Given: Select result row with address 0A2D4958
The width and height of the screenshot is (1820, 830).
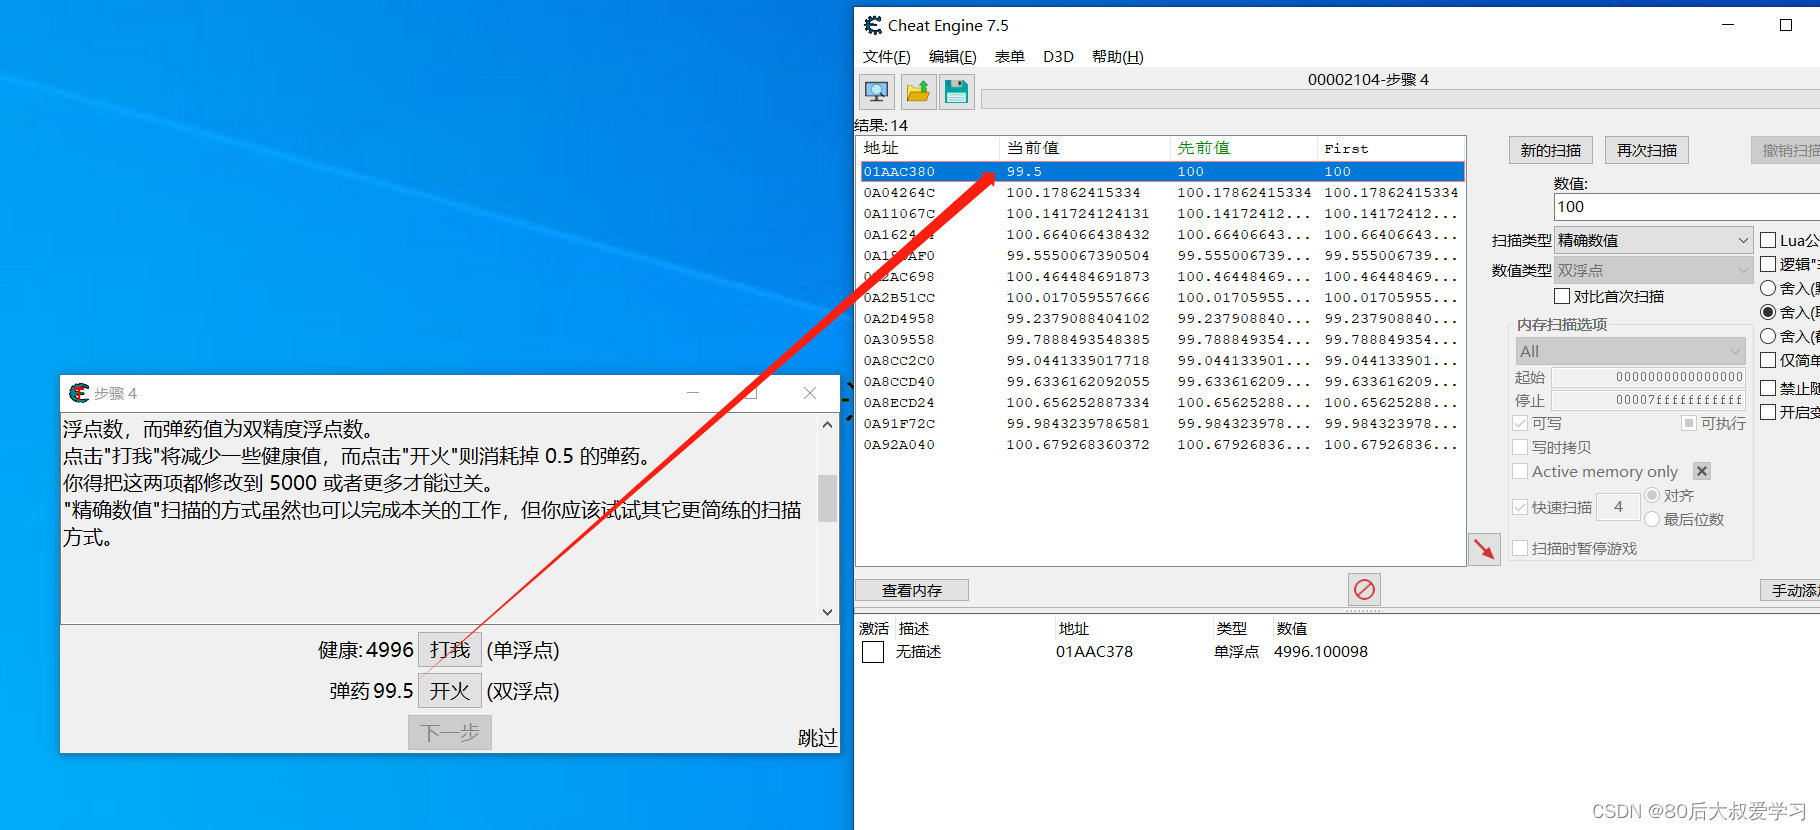Looking at the screenshot, I should coord(1162,318).
